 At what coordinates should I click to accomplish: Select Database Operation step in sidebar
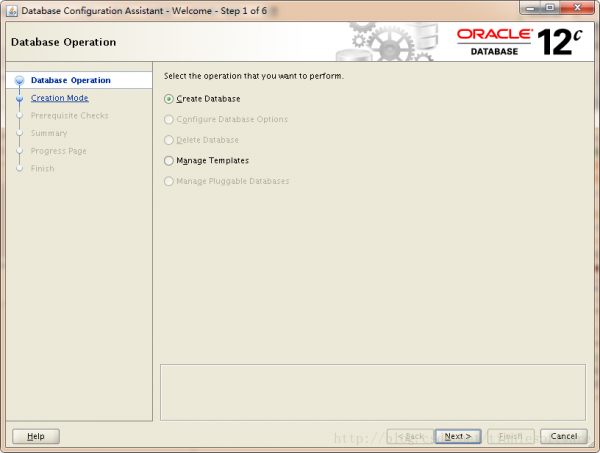[71, 80]
